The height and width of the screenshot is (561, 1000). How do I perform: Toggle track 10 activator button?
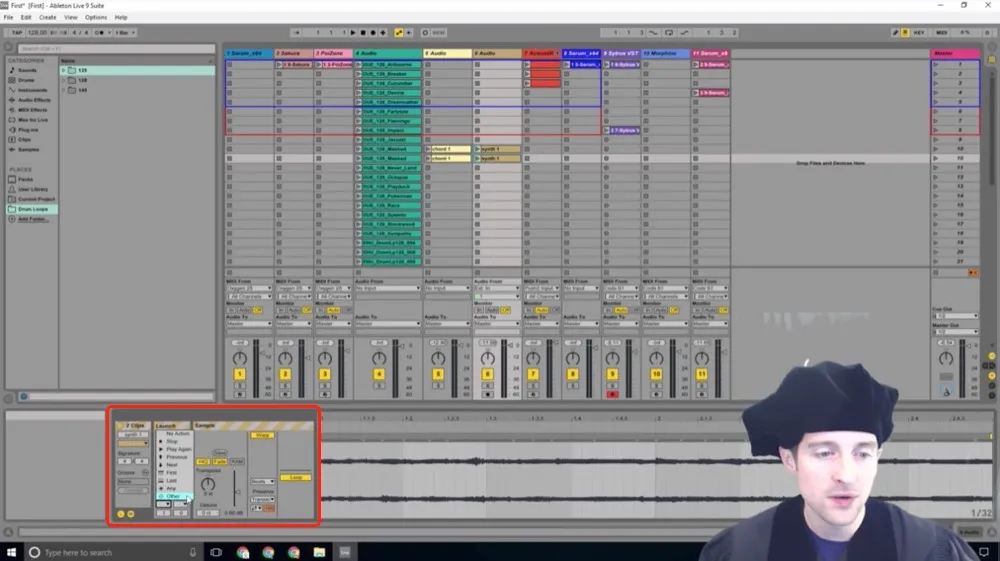(x=656, y=374)
